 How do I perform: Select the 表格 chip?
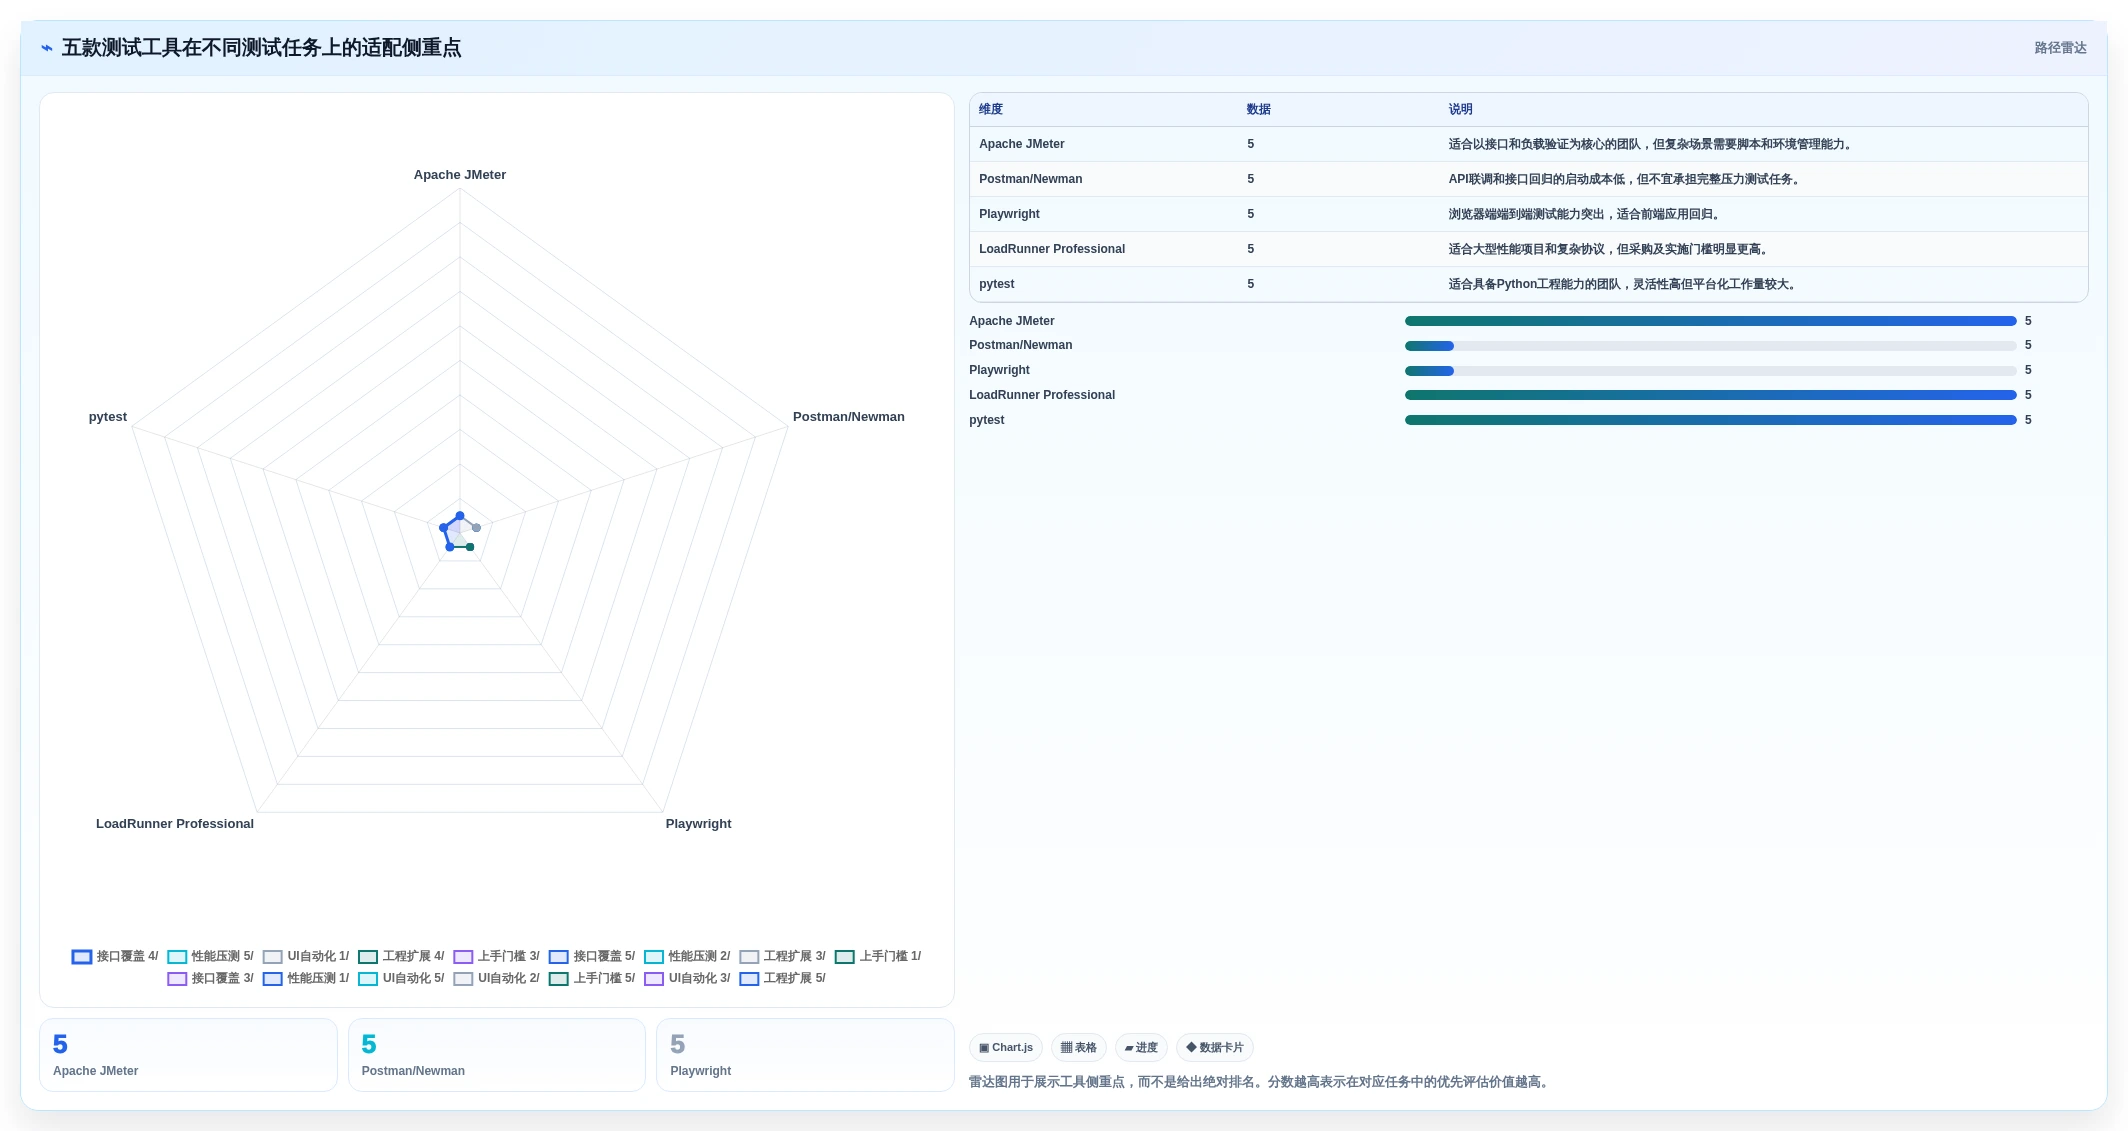1079,1047
